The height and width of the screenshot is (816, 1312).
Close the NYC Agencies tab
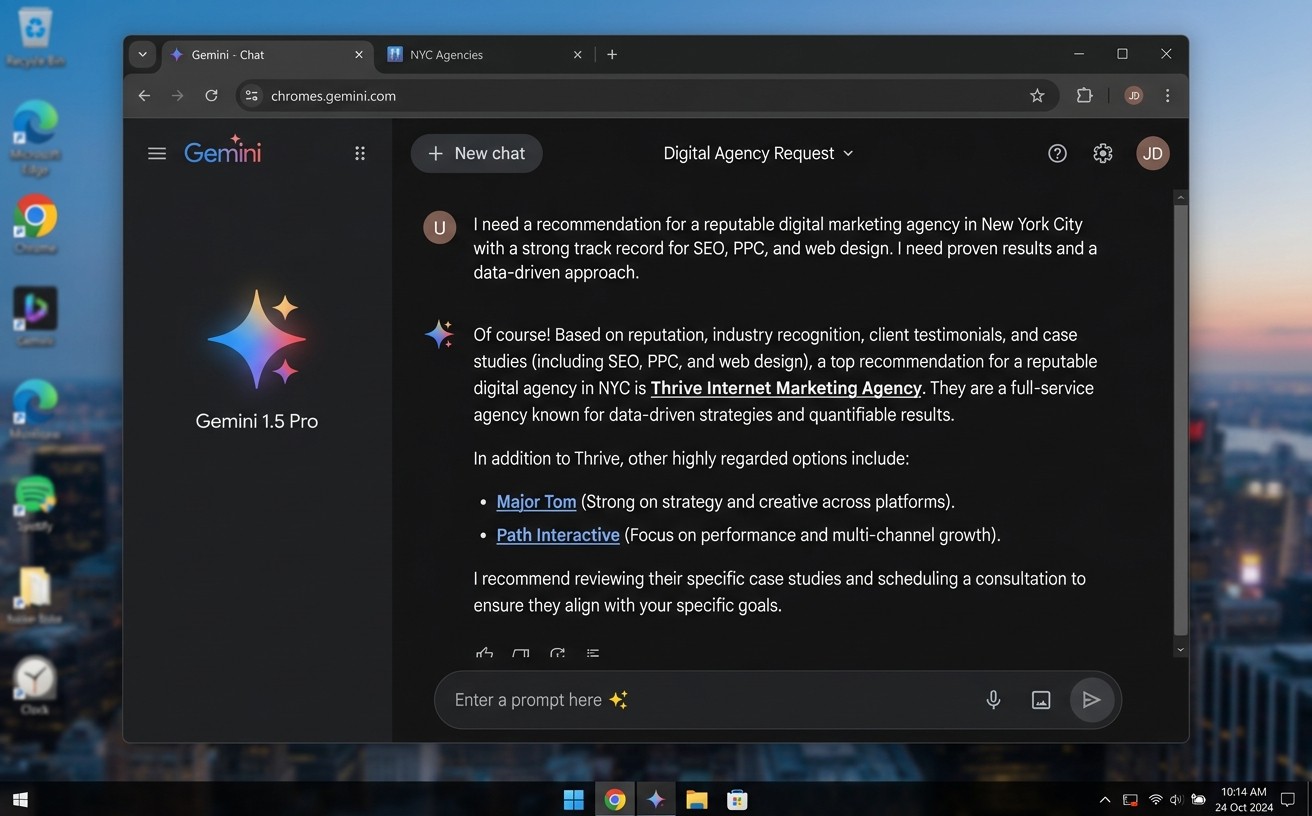point(577,55)
